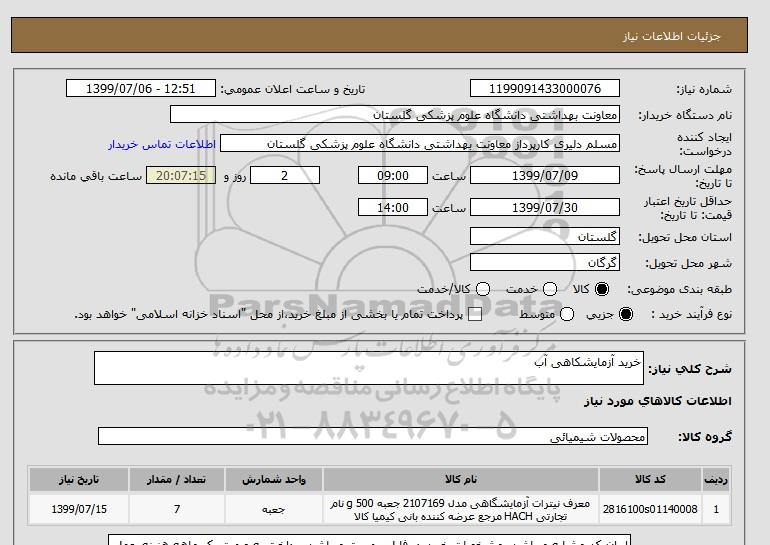Click the remaining days field showing 2
Image resolution: width=770 pixels, height=545 pixels.
coord(285,175)
